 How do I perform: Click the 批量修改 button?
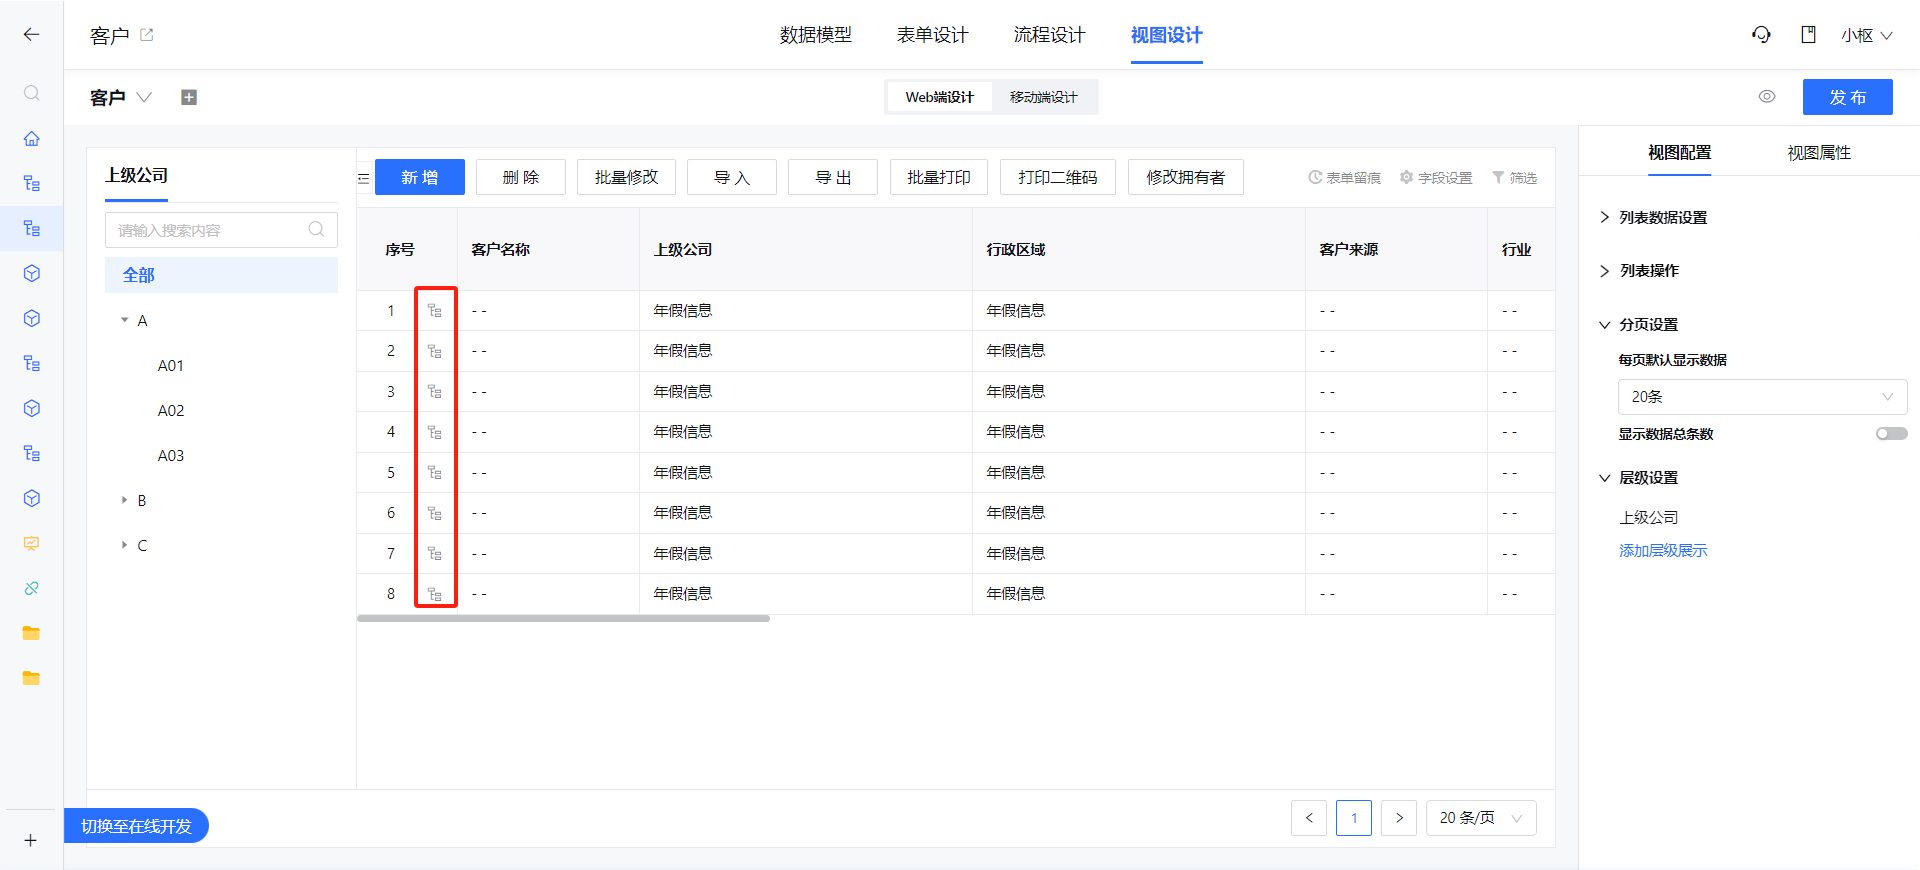(627, 177)
